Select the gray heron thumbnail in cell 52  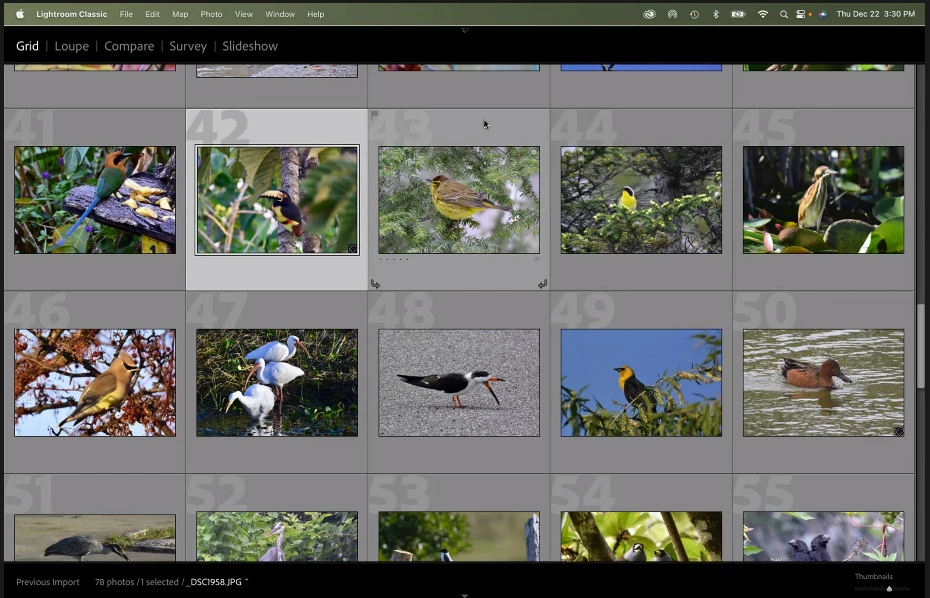(277, 536)
